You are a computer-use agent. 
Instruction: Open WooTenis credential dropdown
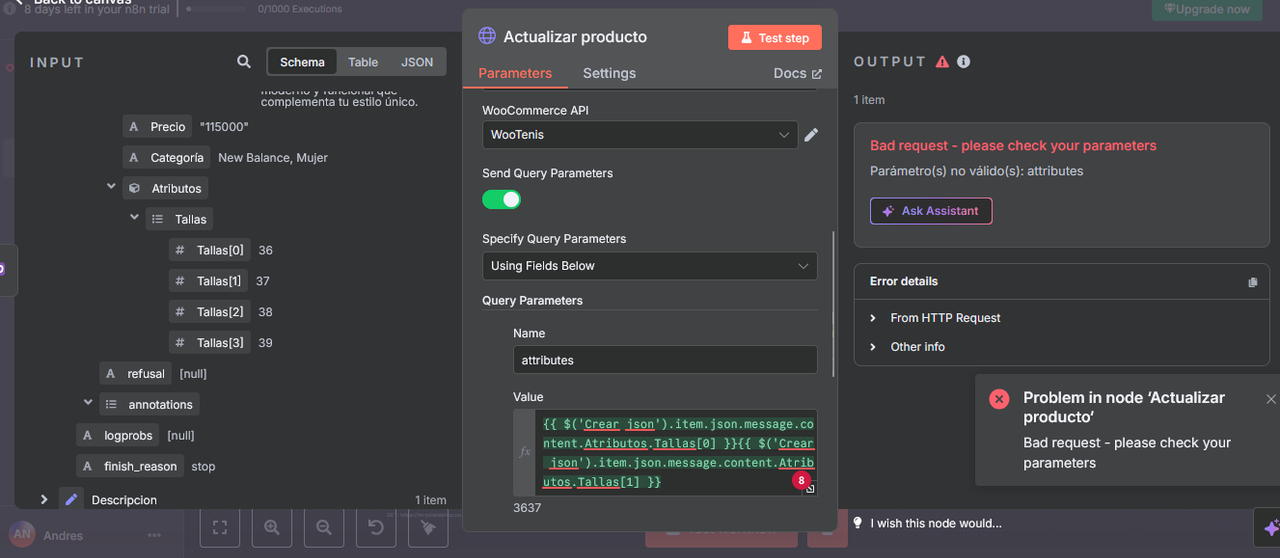[640, 134]
